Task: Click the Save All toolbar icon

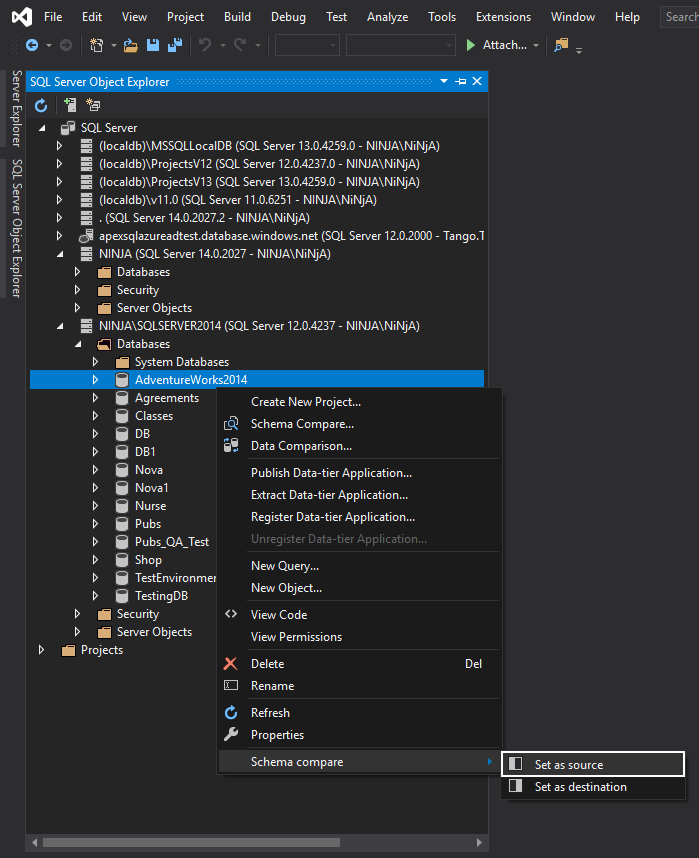Action: tap(175, 45)
